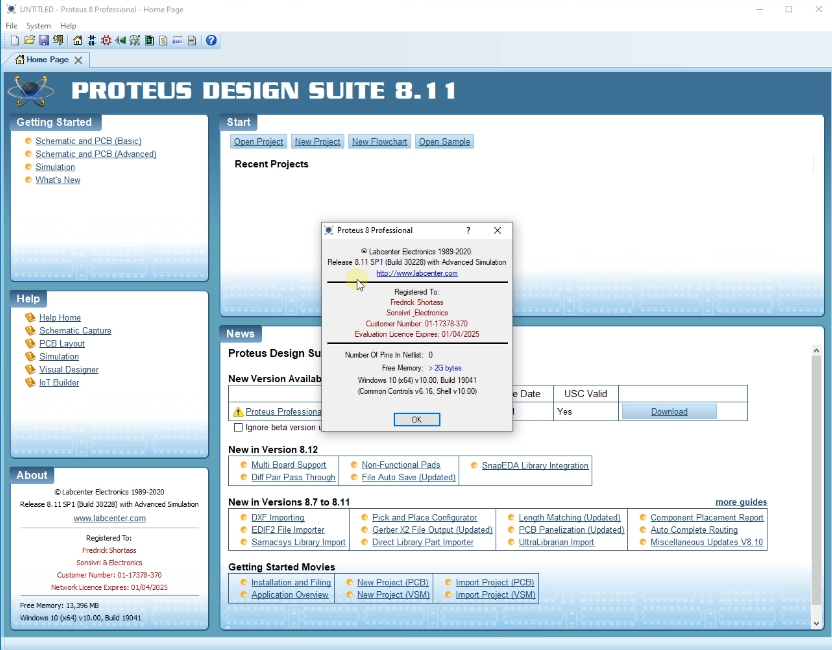Open PCB Layout using the red toolbar icon
Viewport: 832px width, 650px height.
point(106,41)
